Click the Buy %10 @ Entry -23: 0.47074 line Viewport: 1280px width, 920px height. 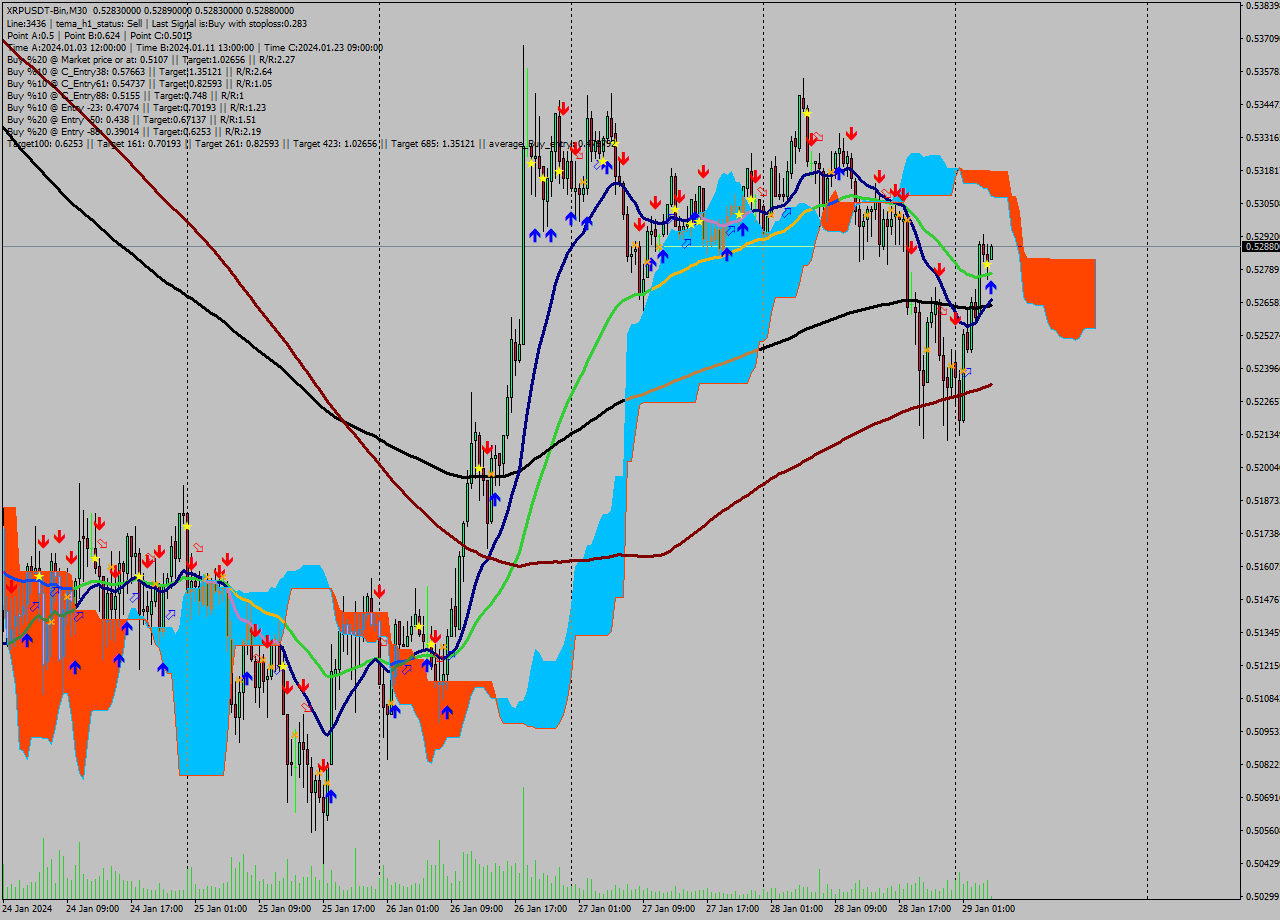click(x=136, y=107)
